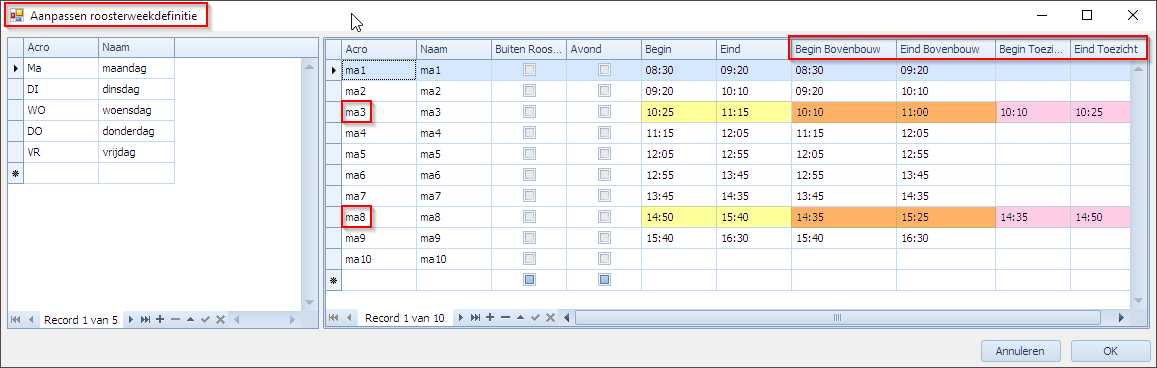Toggle Avond checkbox for ma1
The height and width of the screenshot is (368, 1157).
click(x=604, y=70)
